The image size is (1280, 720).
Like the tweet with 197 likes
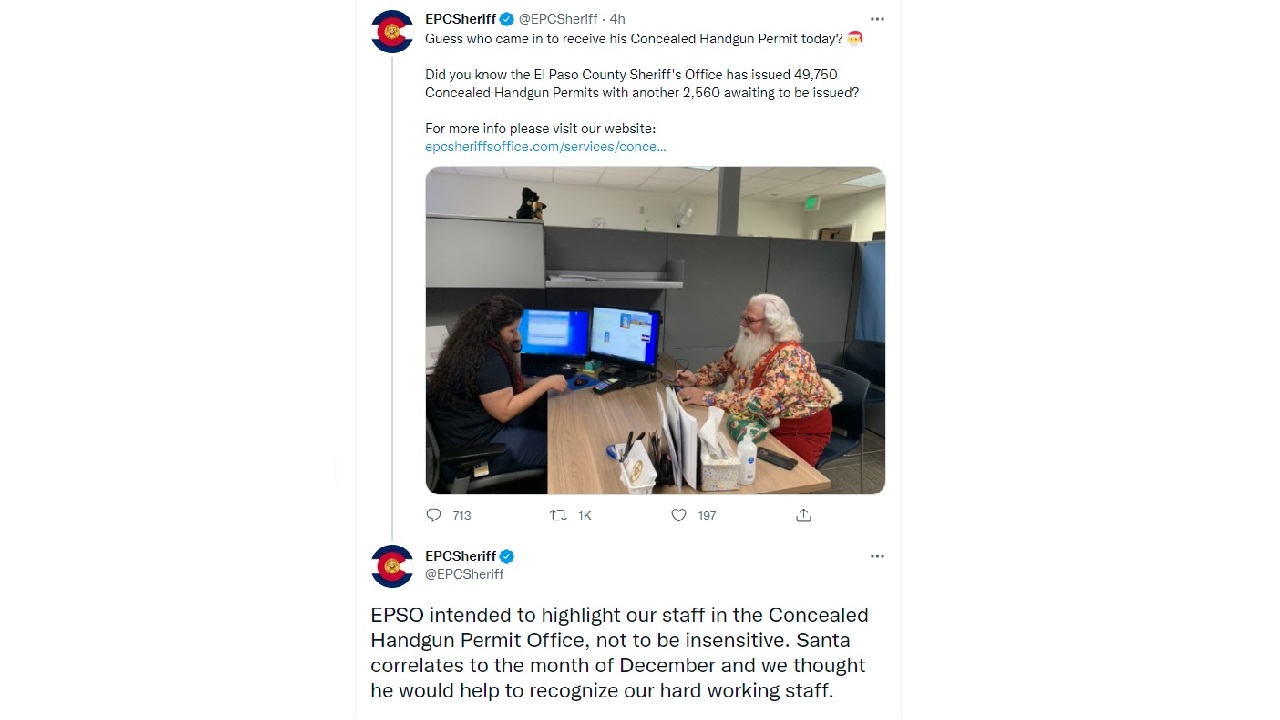[679, 515]
